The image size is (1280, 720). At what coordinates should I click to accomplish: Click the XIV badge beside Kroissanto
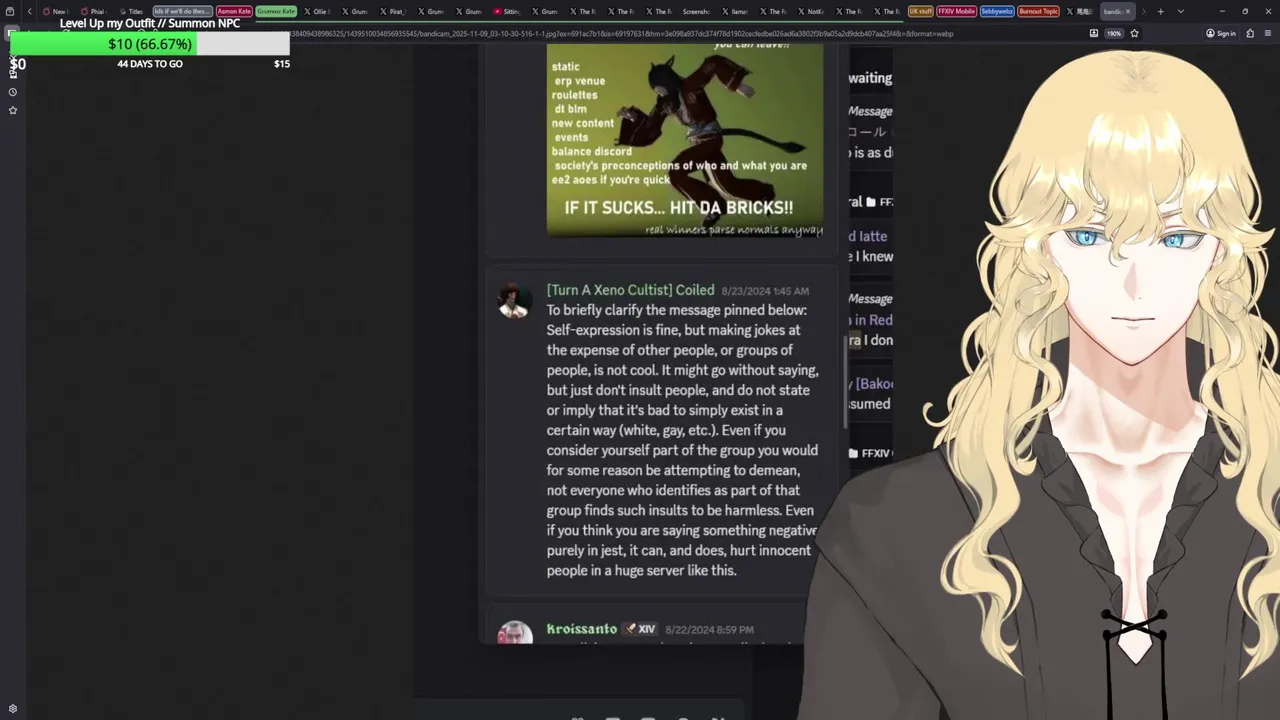pos(639,629)
